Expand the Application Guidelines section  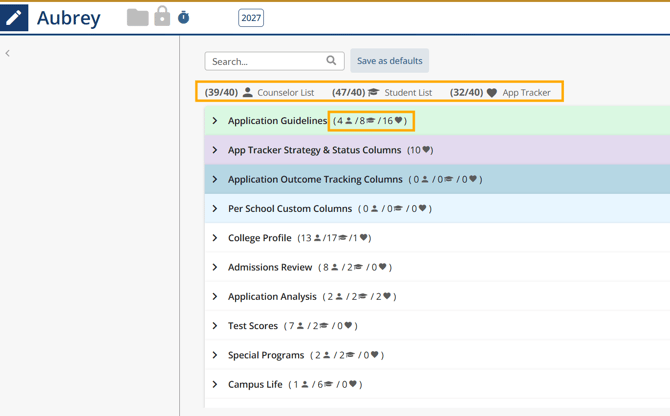click(215, 121)
